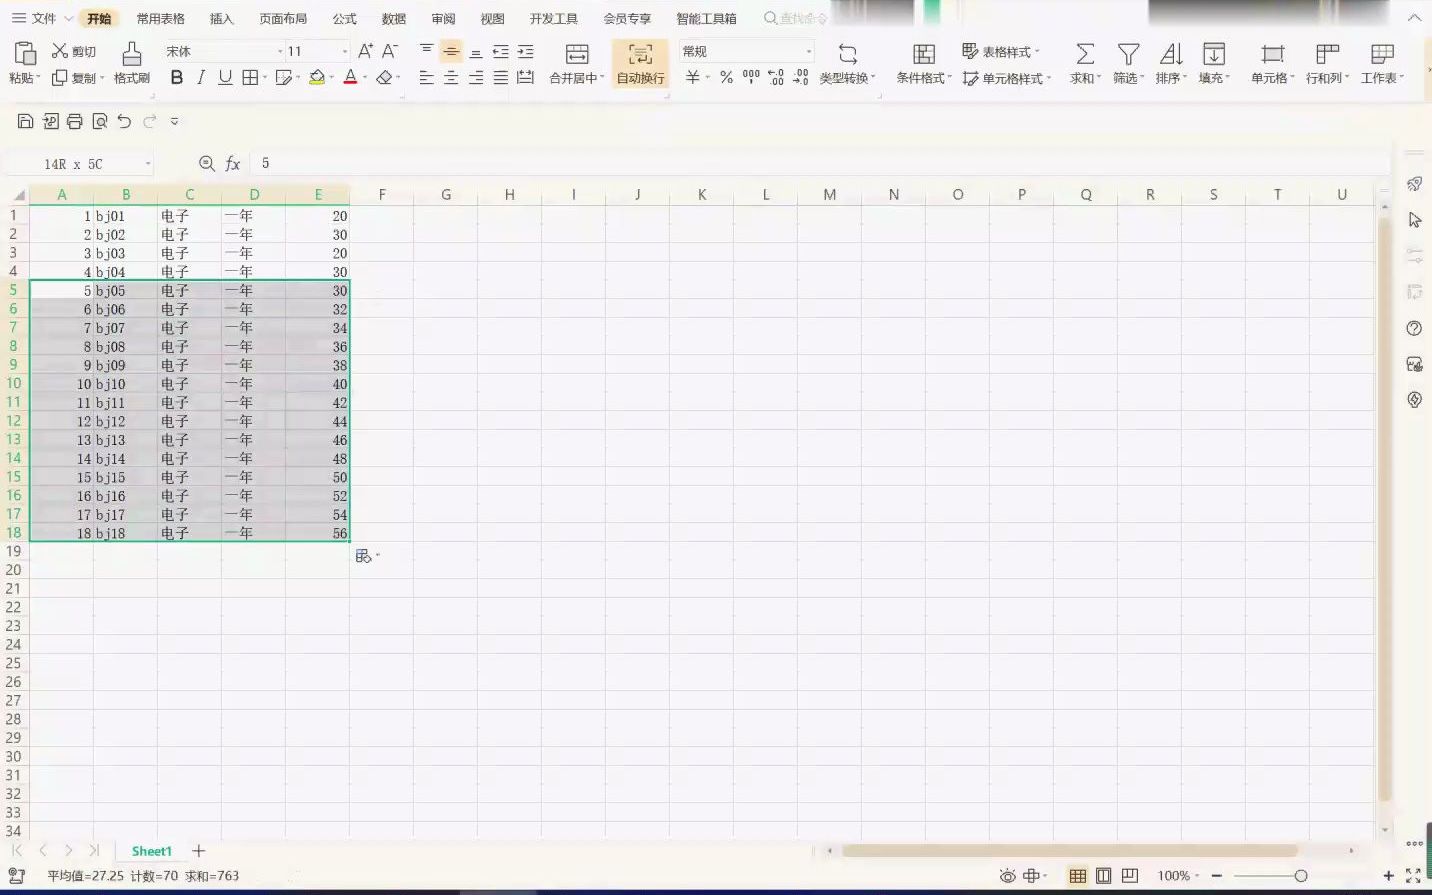
Task: Open the AutoSum (求和) tool
Action: pyautogui.click(x=1085, y=54)
